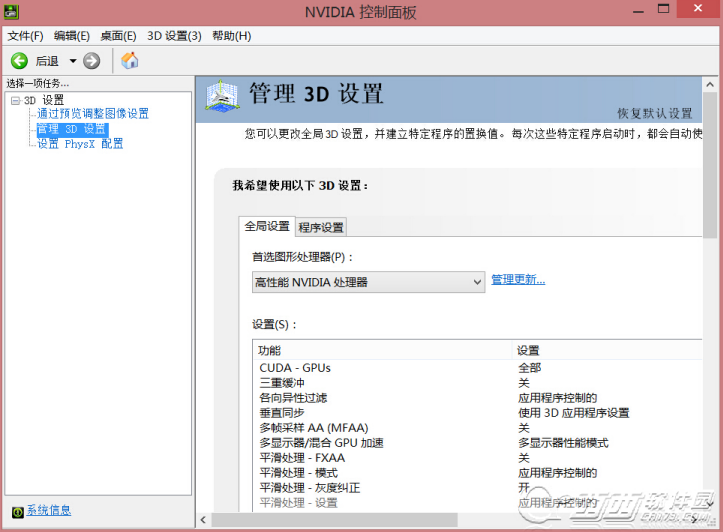Switch to the 程序设置 tab
This screenshot has width=723, height=532.
321,227
